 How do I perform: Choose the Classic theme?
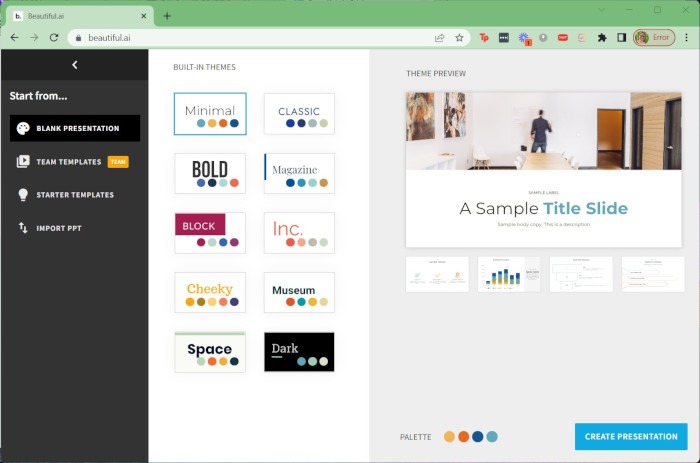[299, 114]
